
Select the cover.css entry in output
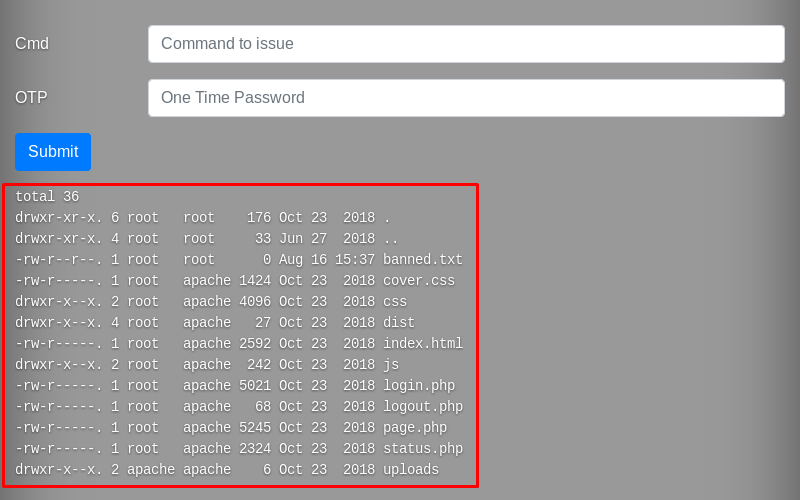point(418,281)
